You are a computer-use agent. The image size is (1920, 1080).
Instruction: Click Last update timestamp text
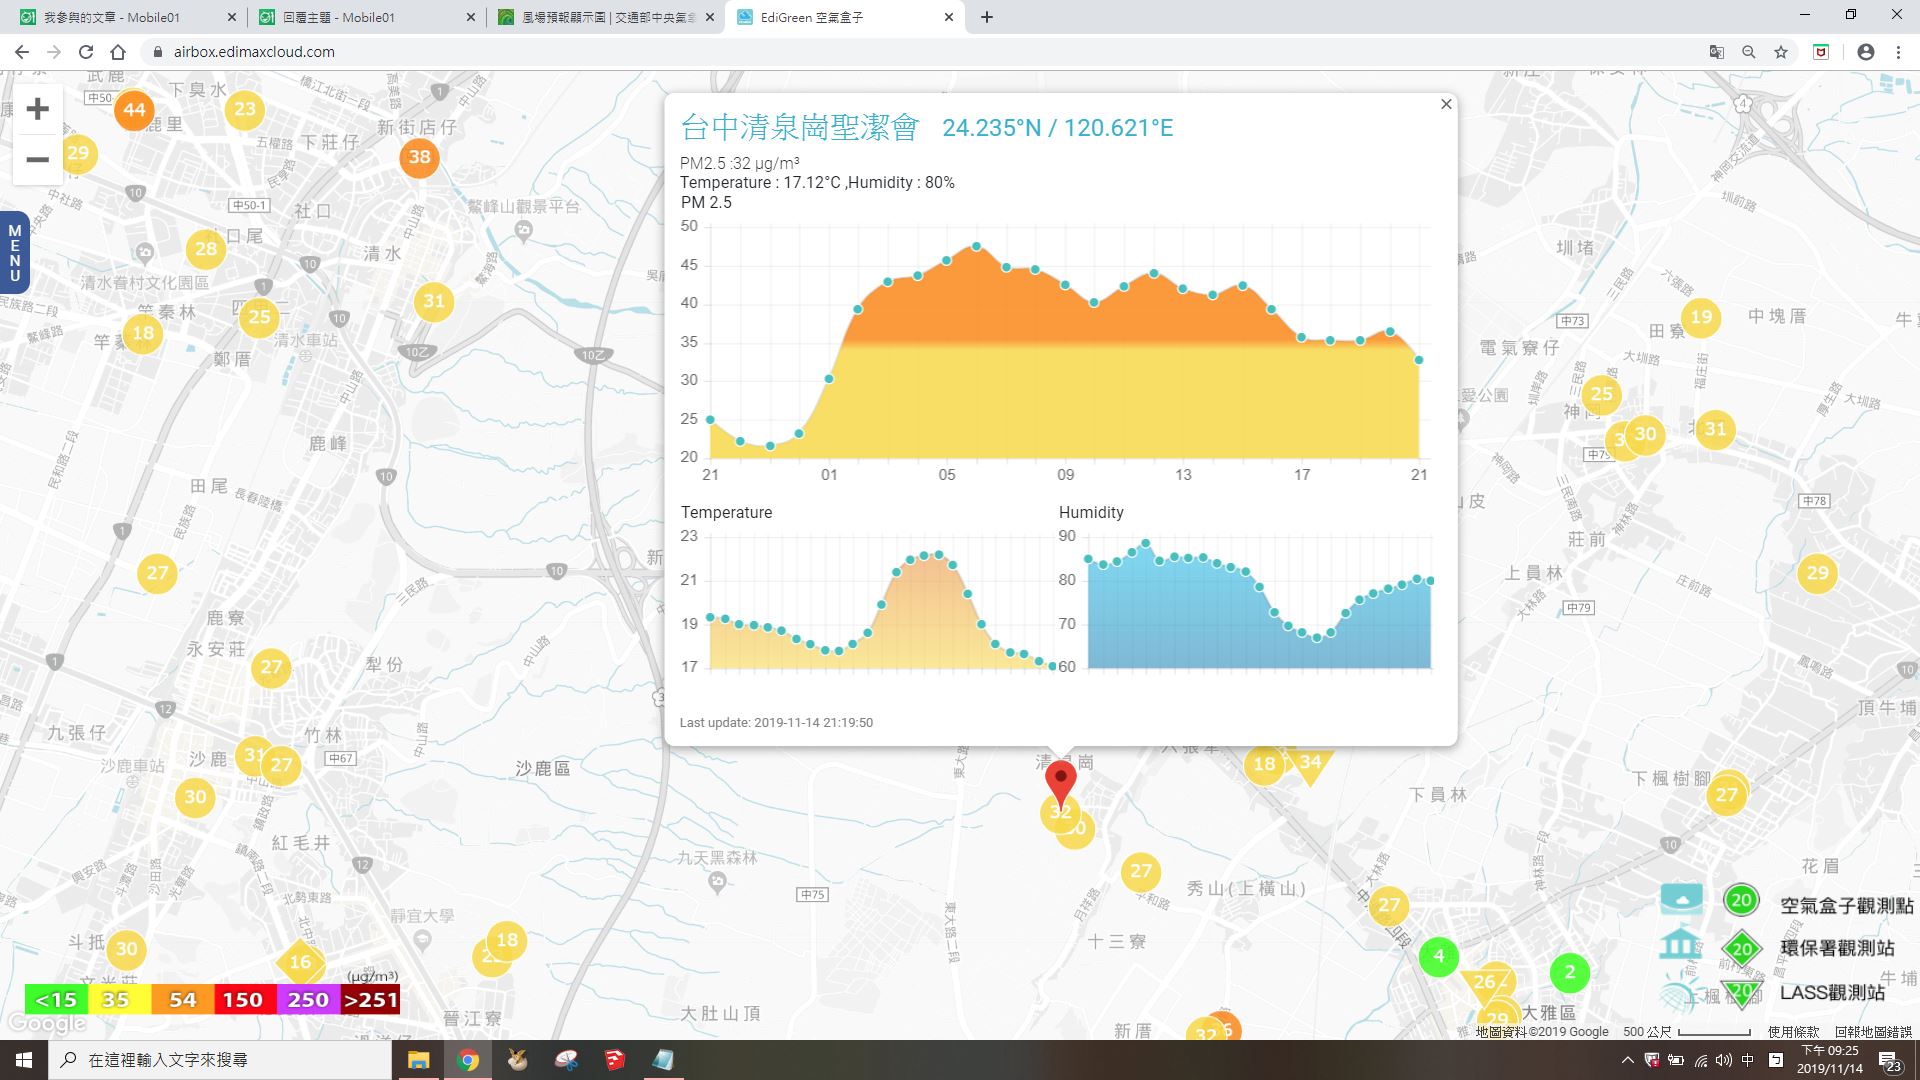click(x=776, y=722)
